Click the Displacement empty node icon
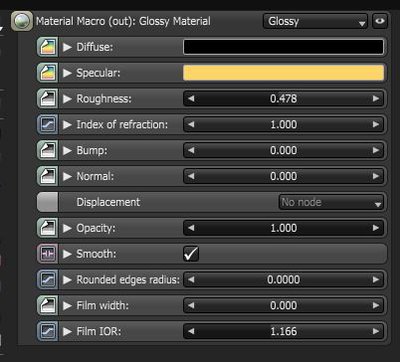This screenshot has width=400, height=362. pos(47,202)
